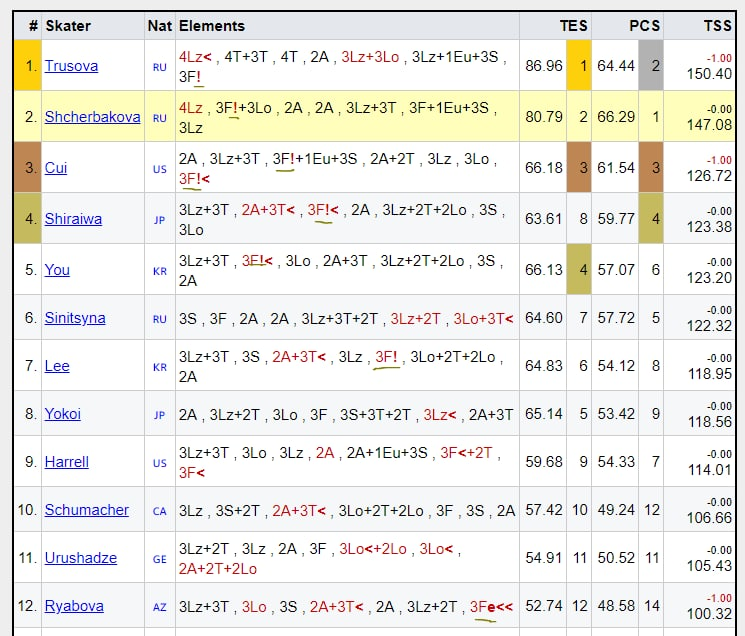745x636 pixels.
Task: Click the Lee skater link
Action: (x=57, y=366)
